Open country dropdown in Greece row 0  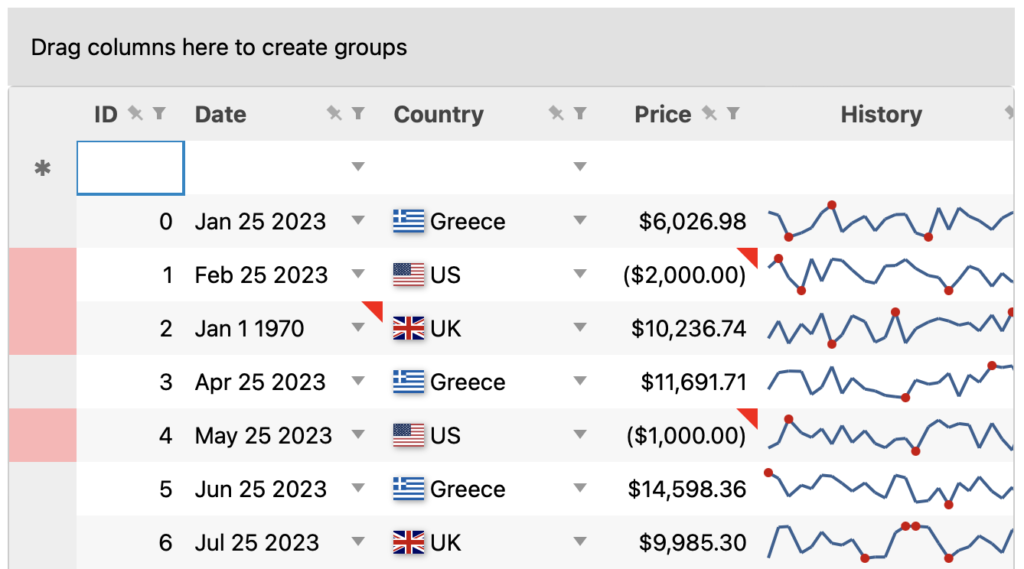click(580, 221)
